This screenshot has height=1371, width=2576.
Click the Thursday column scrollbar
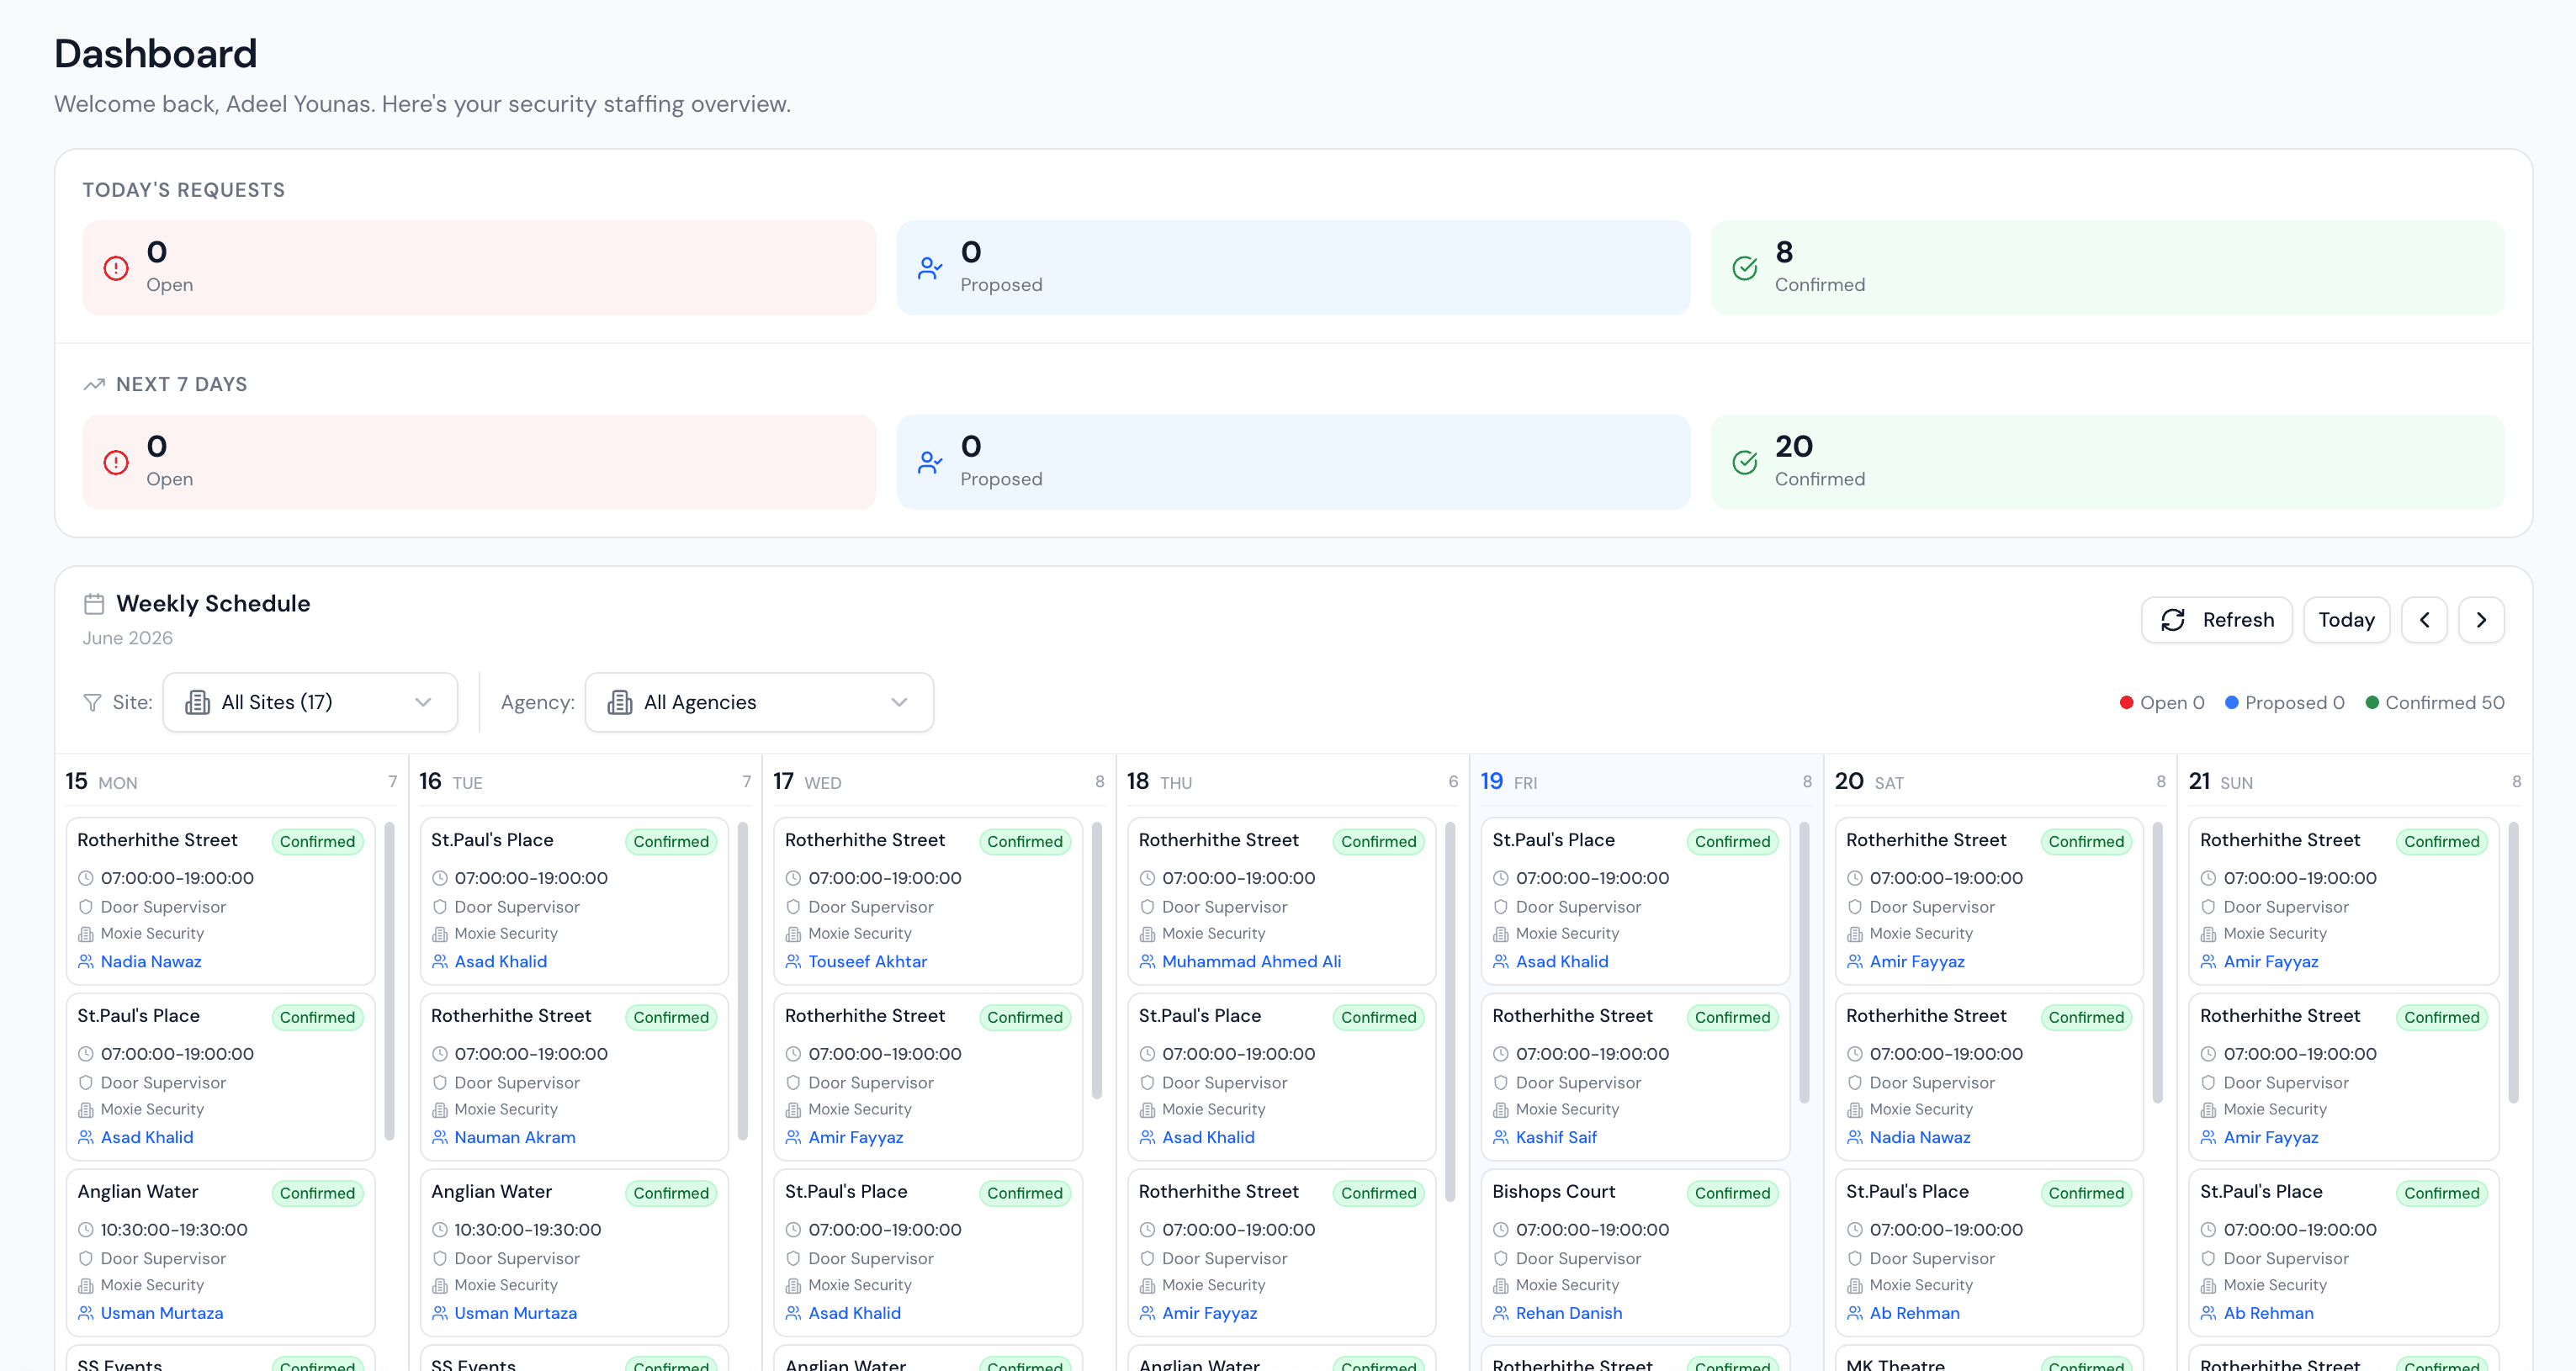click(1450, 1011)
